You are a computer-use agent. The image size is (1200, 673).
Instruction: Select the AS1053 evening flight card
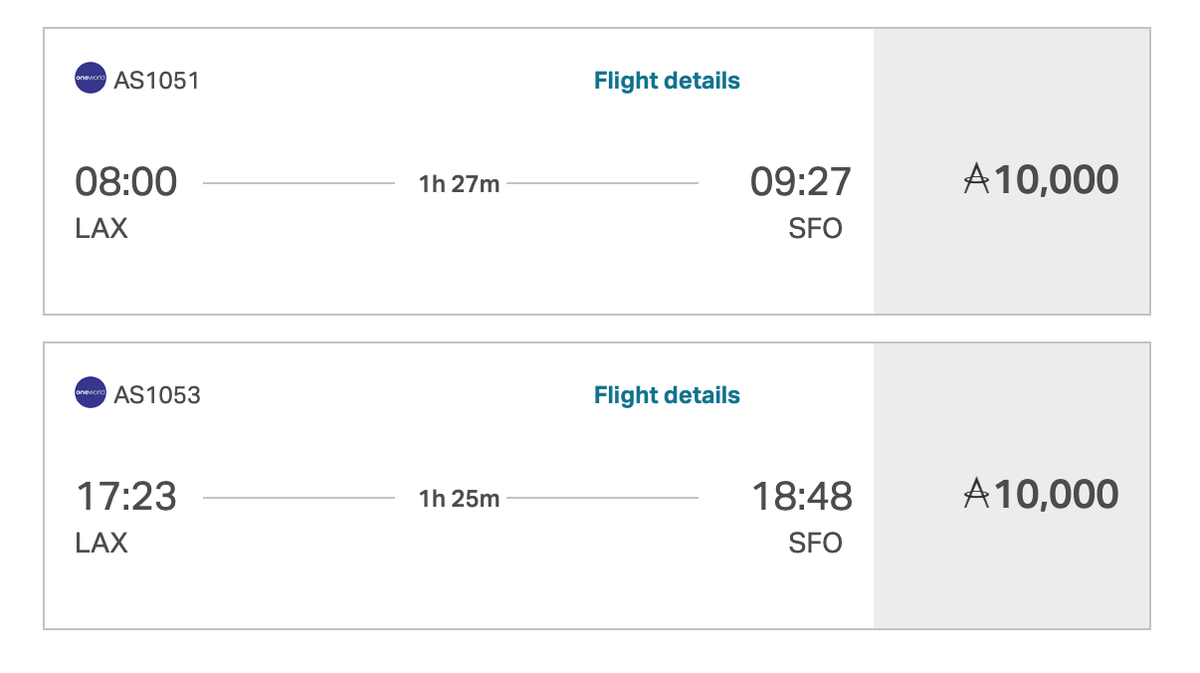[450, 485]
